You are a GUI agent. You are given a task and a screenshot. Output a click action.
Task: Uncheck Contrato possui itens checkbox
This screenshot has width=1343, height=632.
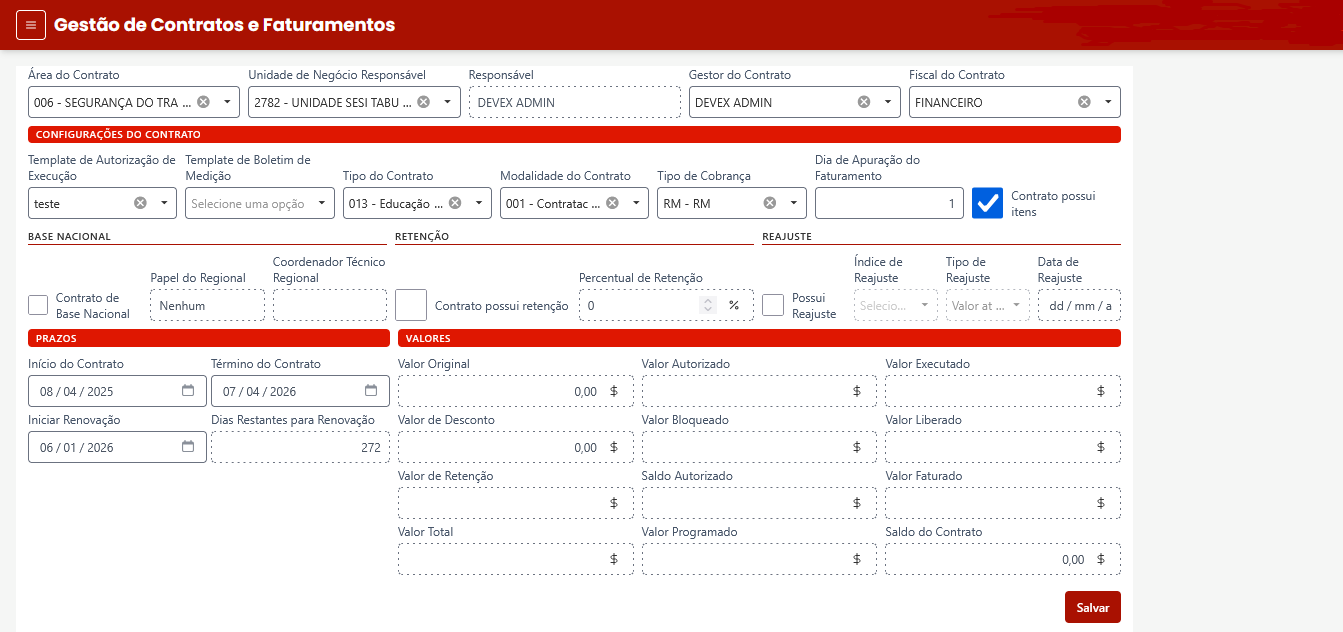pos(988,203)
